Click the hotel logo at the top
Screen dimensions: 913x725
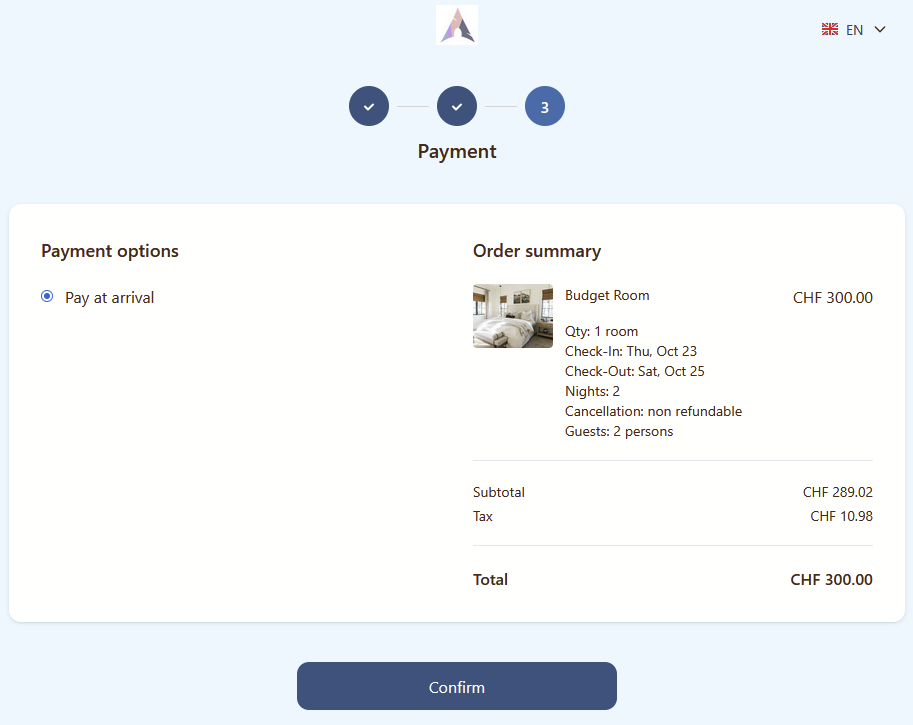pos(457,25)
